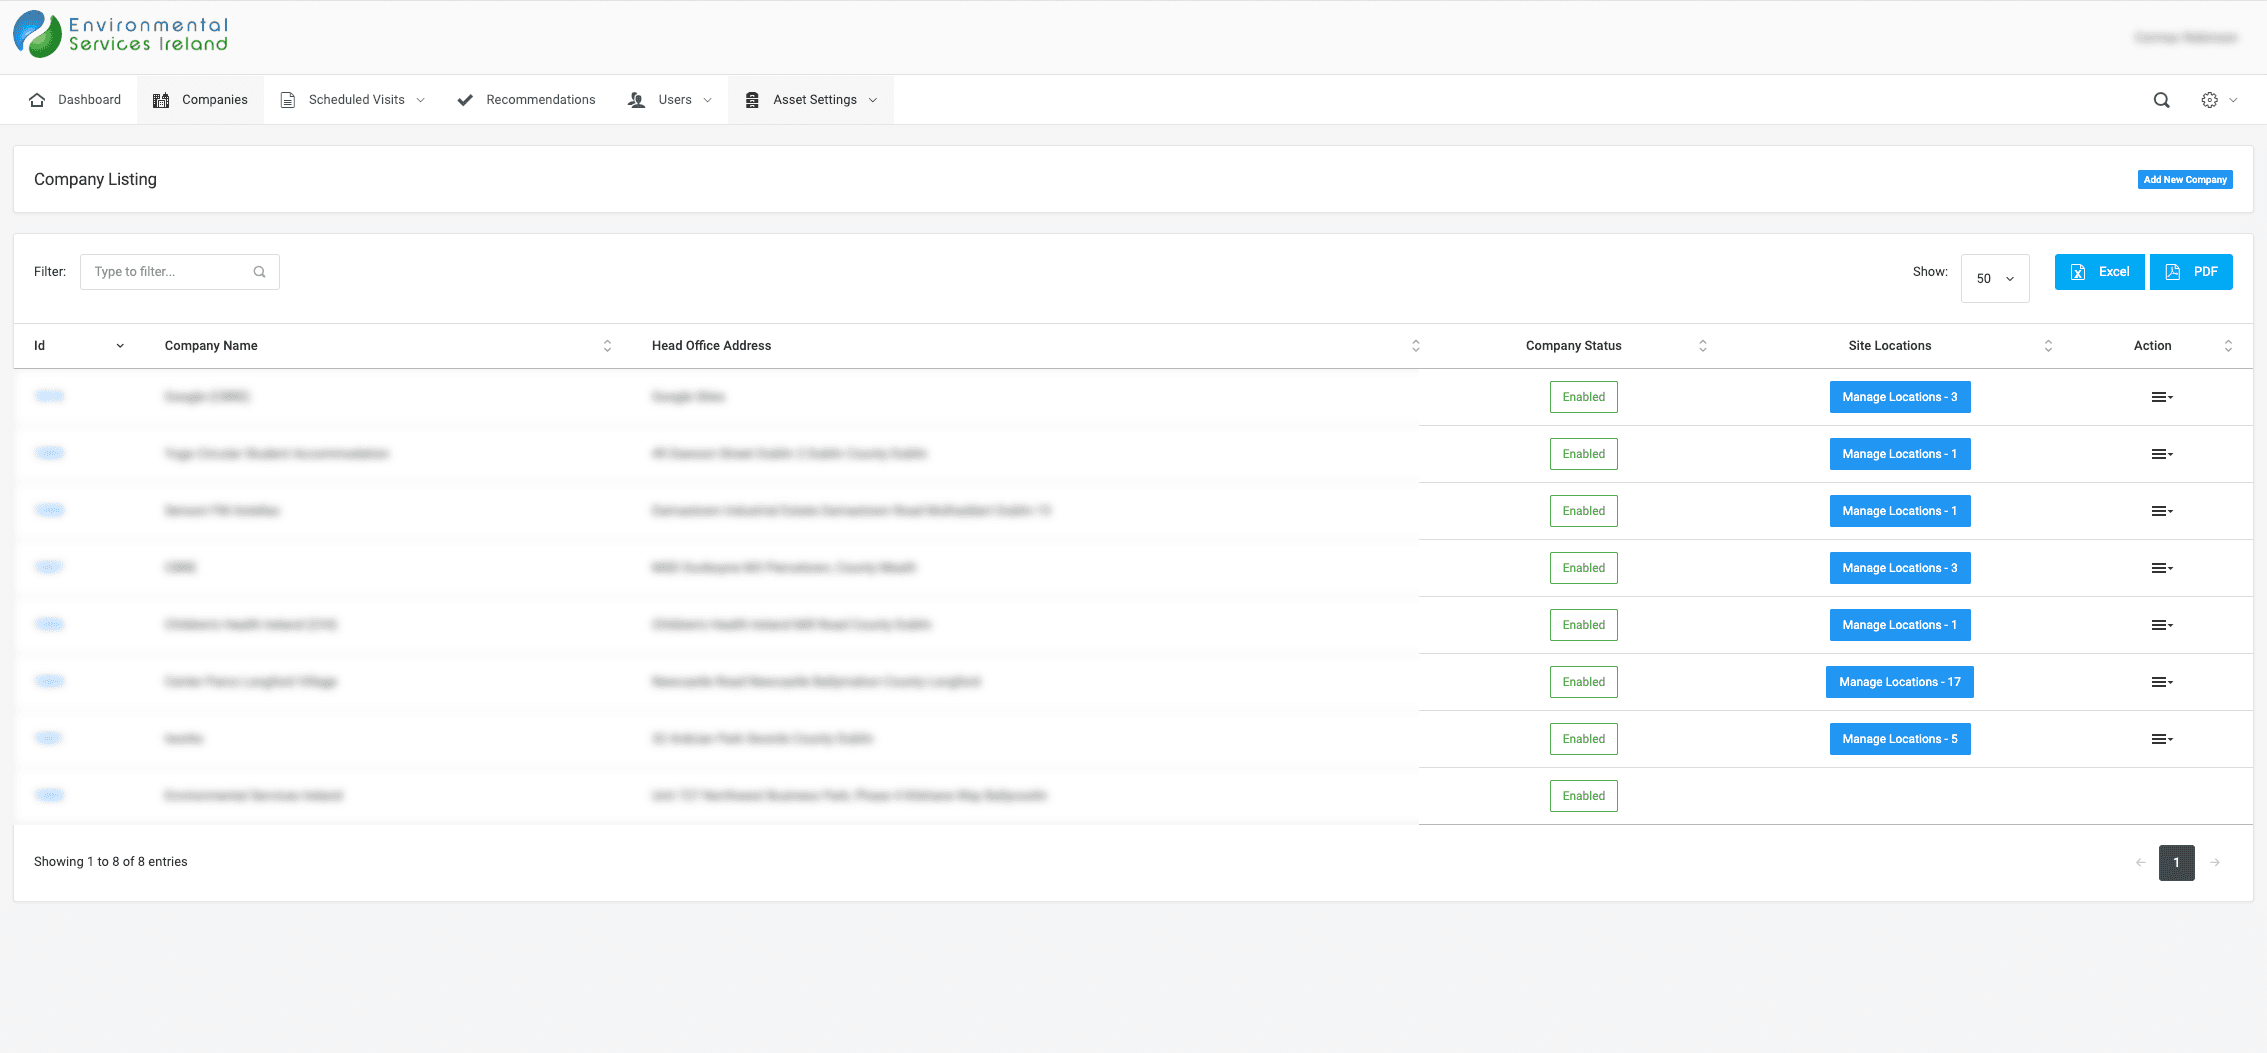Click the Asset Settings server icon

(752, 100)
